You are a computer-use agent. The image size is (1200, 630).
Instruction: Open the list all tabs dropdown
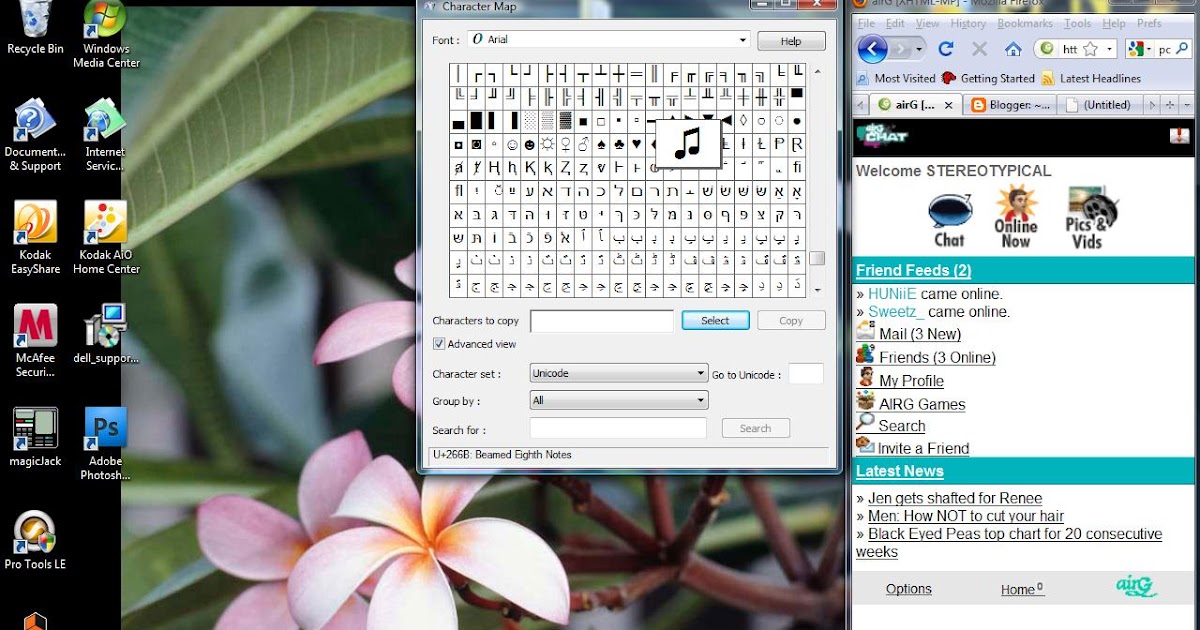point(1186,104)
